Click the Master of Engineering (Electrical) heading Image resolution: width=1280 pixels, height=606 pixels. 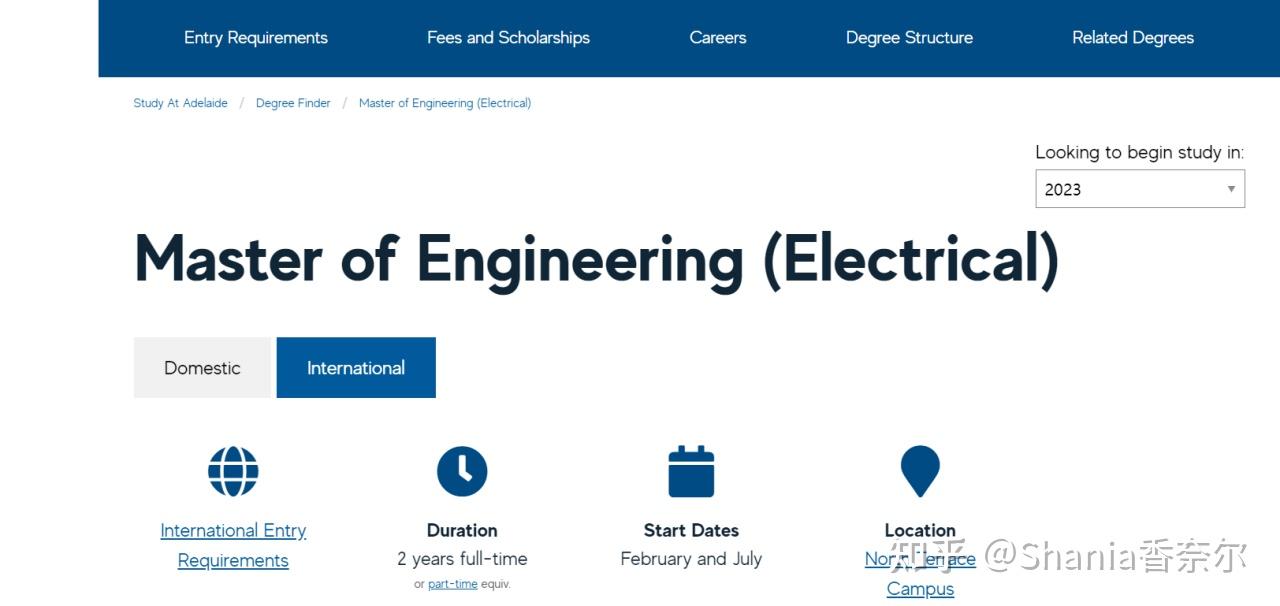pos(596,259)
